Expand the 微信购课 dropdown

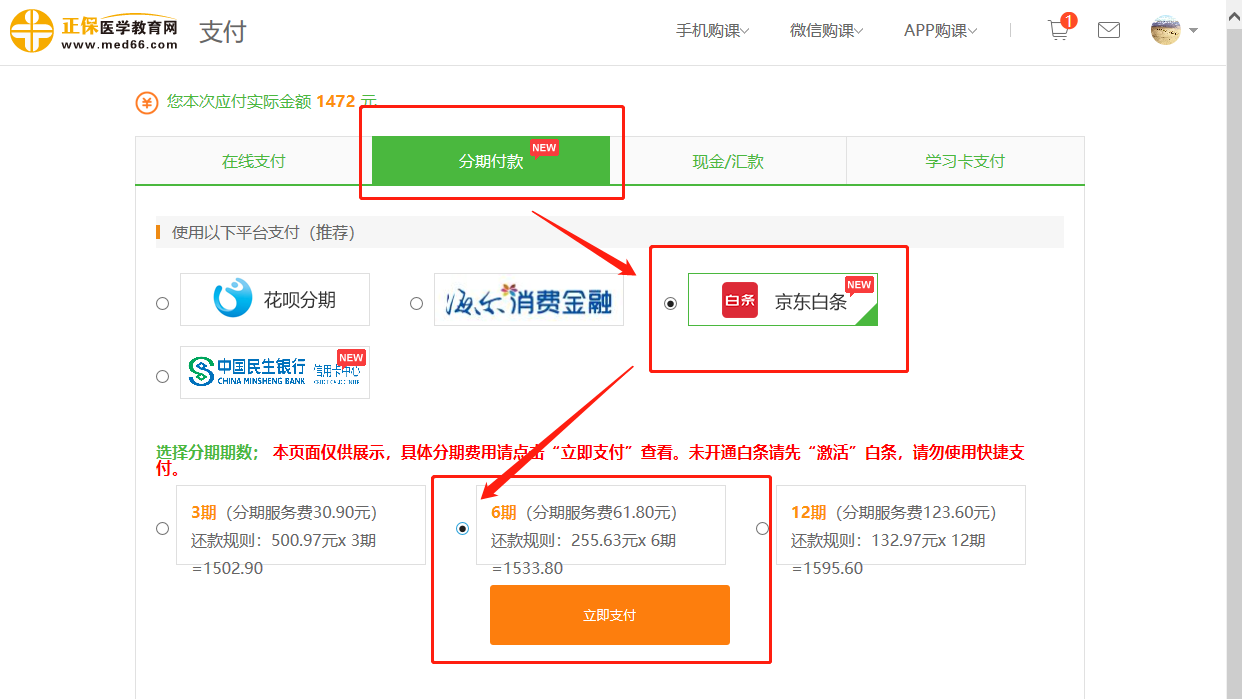pyautogui.click(x=826, y=31)
